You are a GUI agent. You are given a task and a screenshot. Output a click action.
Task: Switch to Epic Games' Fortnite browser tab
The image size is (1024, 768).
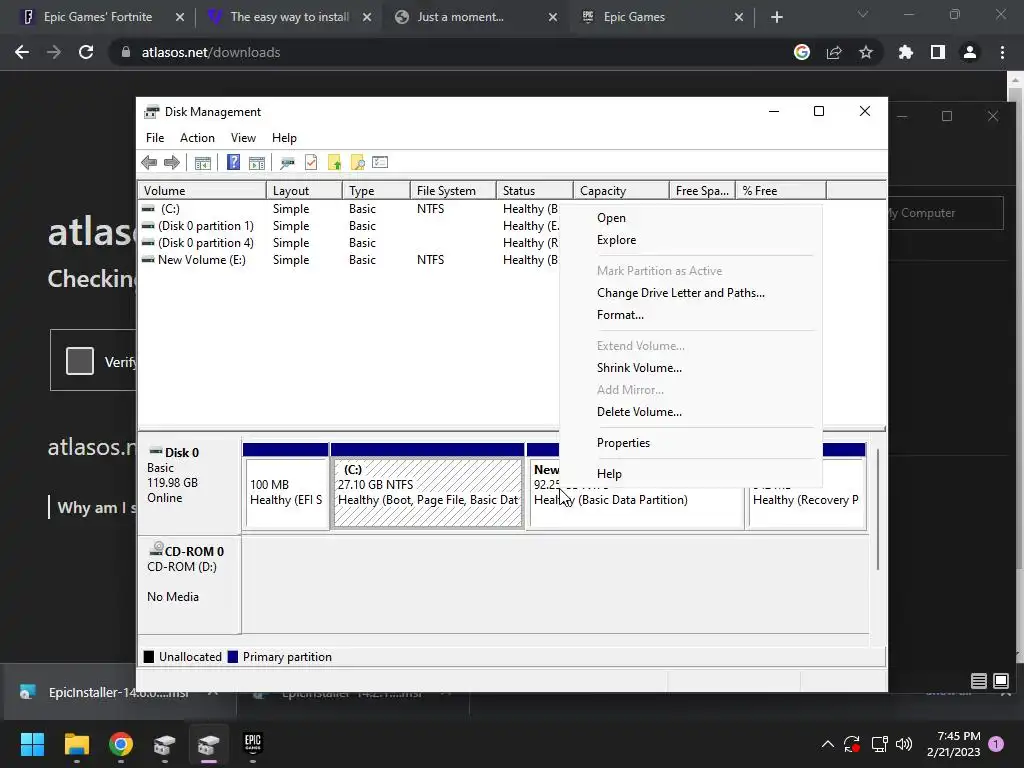coord(98,17)
